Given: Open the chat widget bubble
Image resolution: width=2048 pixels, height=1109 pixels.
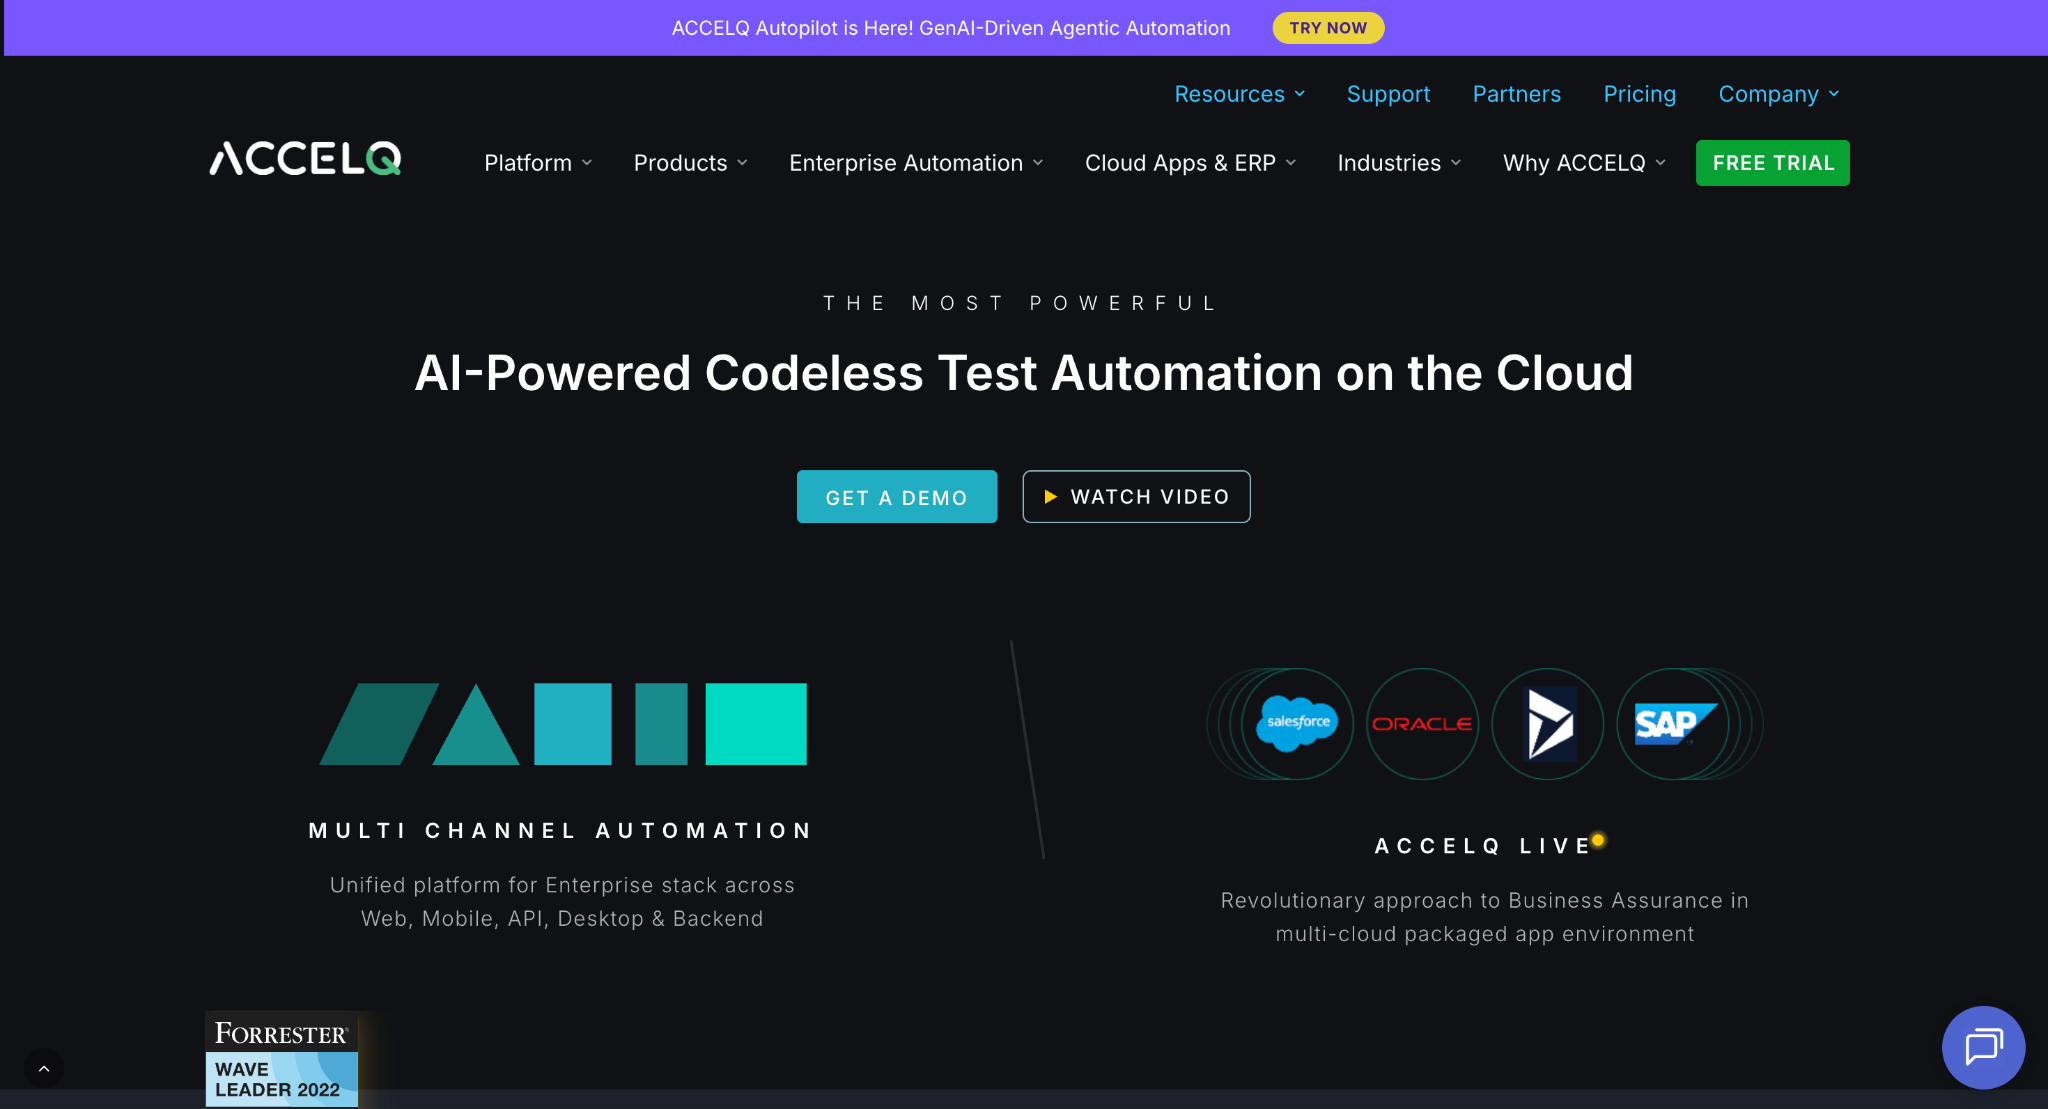Looking at the screenshot, I should [1983, 1047].
